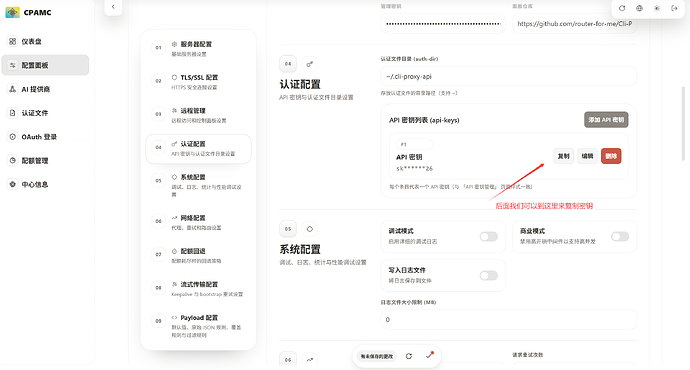Edit the API key with 编辑 button
This screenshot has width=690, height=370.
click(x=587, y=156)
